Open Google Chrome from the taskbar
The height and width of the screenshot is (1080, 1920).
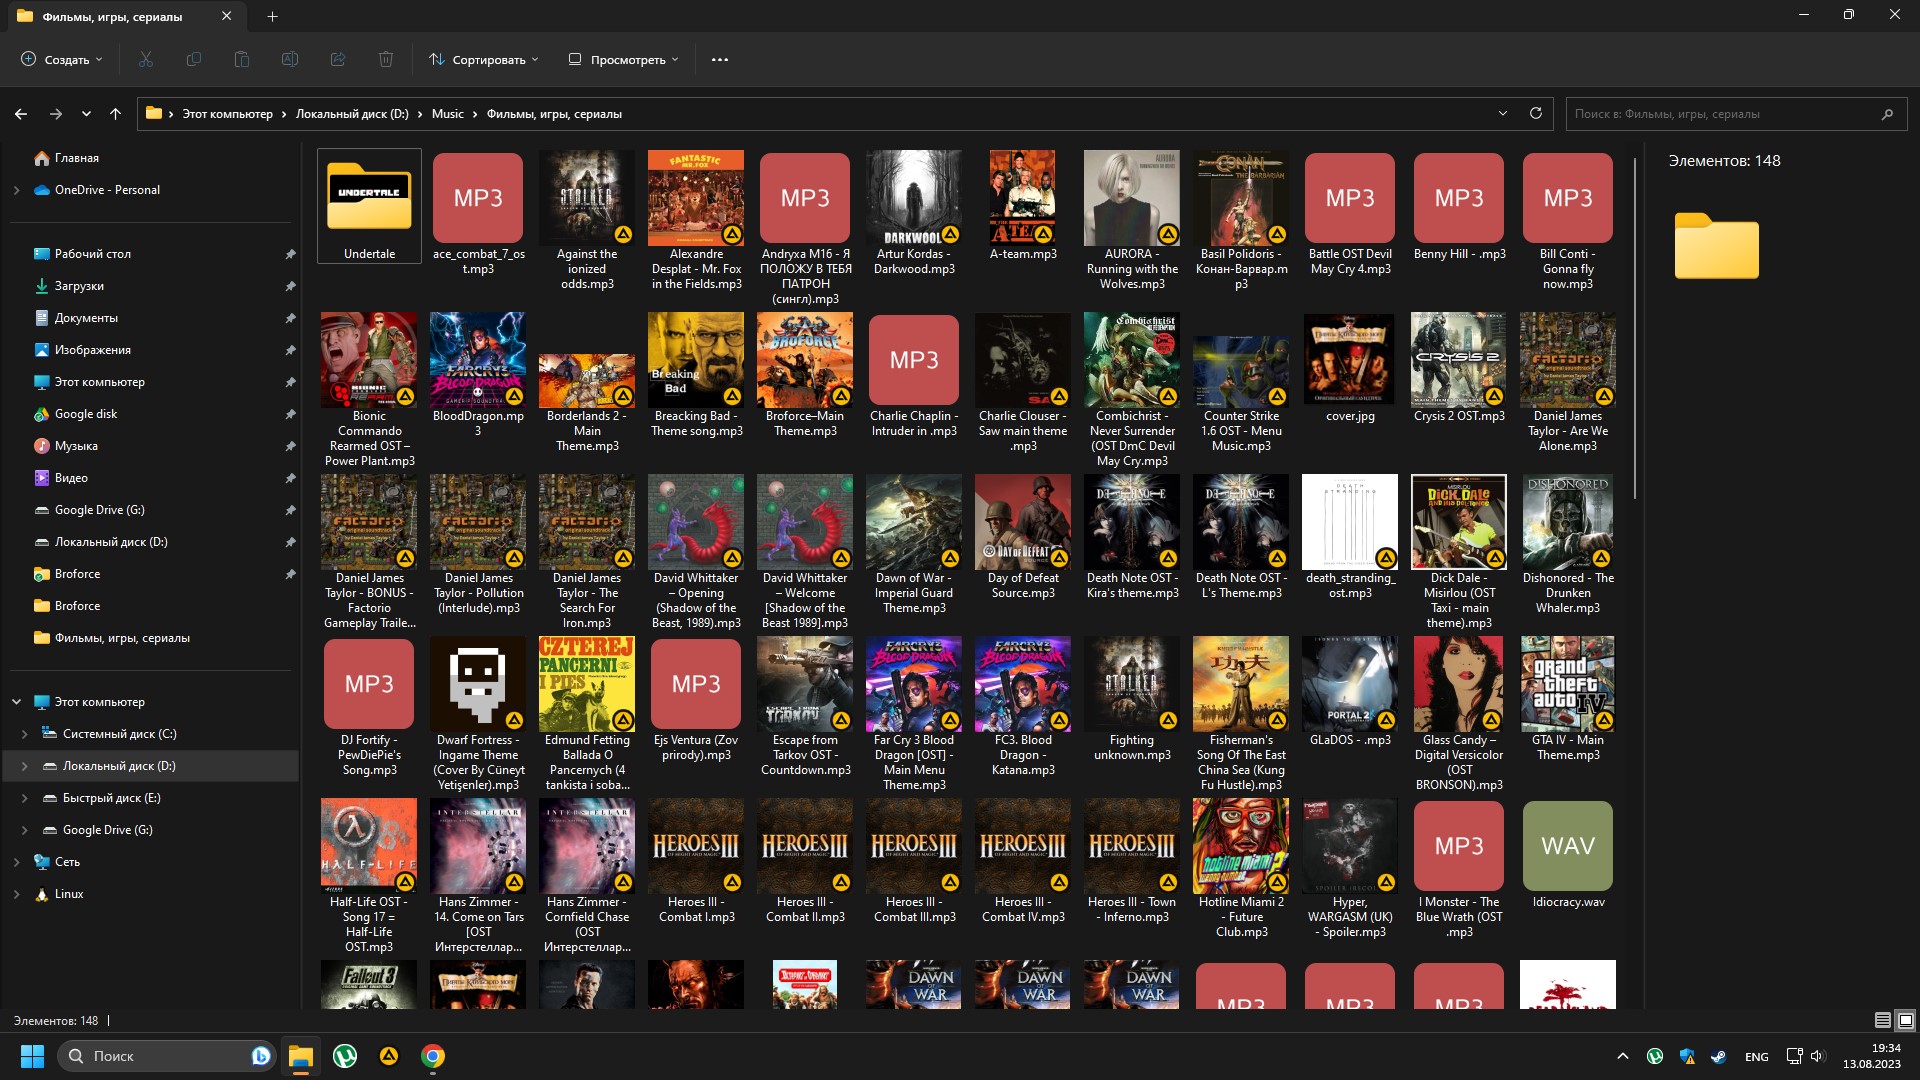point(433,1056)
